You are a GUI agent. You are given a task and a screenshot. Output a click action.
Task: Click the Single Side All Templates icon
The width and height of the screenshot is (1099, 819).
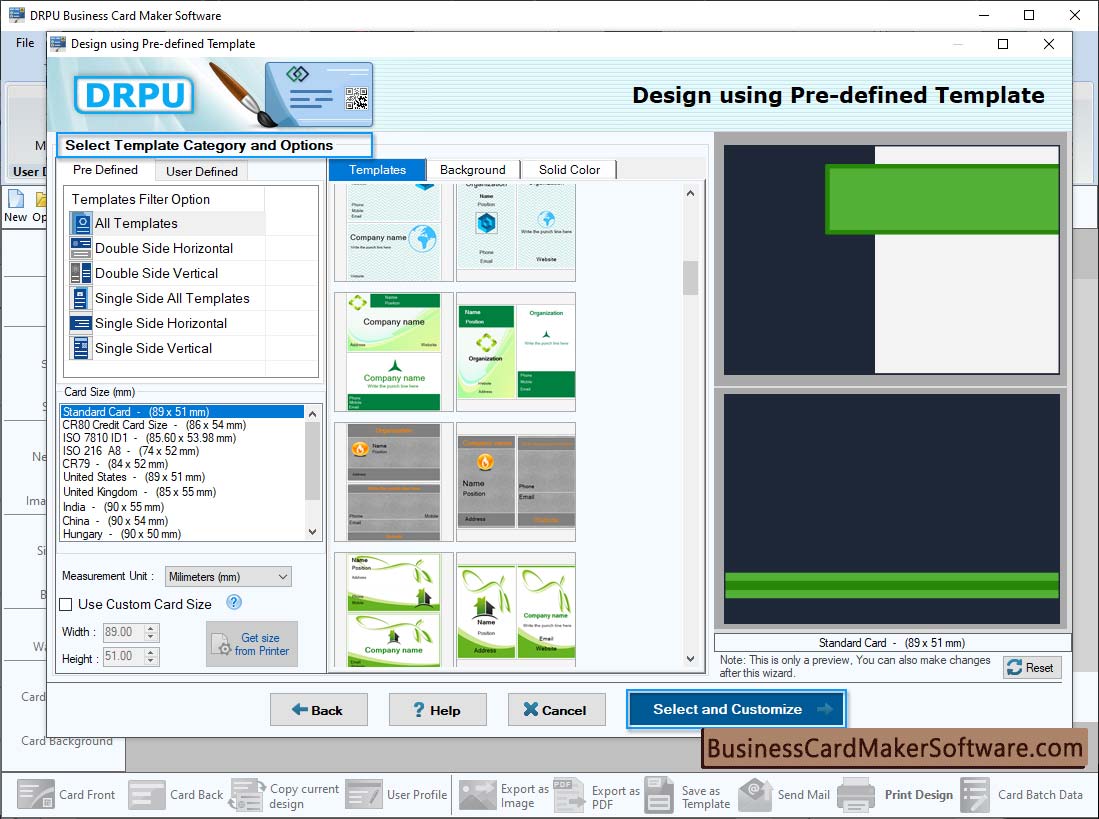[x=81, y=298]
